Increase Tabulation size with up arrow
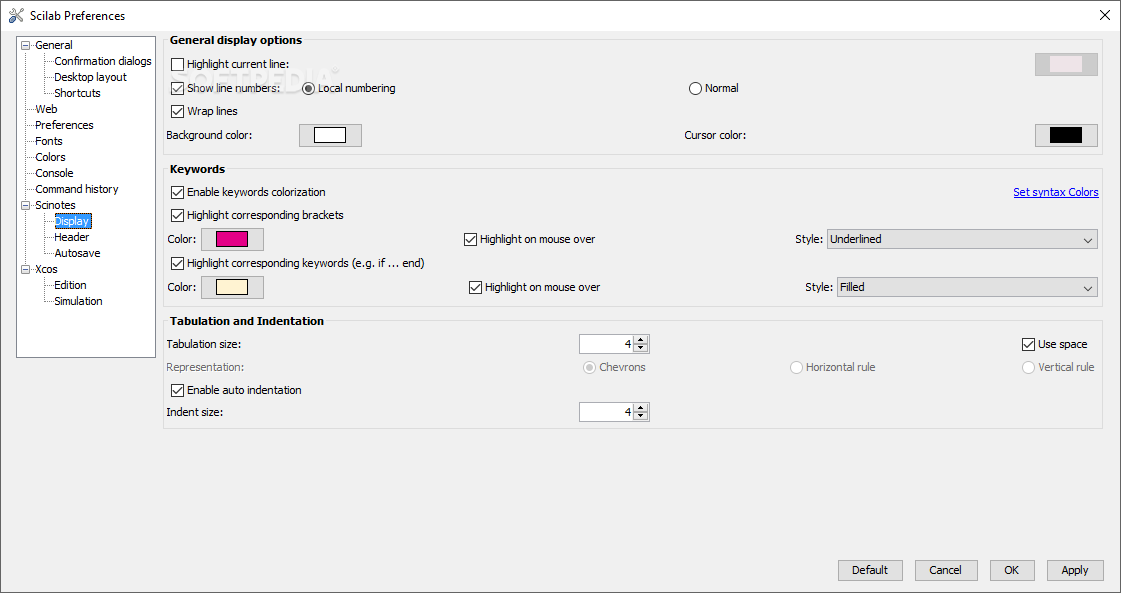This screenshot has width=1121, height=593. point(641,340)
